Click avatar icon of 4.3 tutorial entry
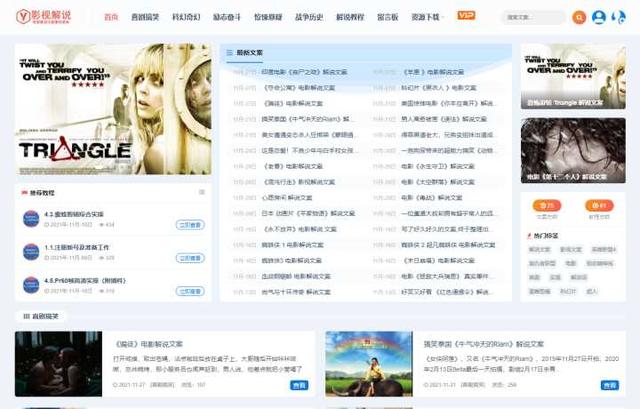Image resolution: width=640 pixels, height=409 pixels. pos(31,219)
